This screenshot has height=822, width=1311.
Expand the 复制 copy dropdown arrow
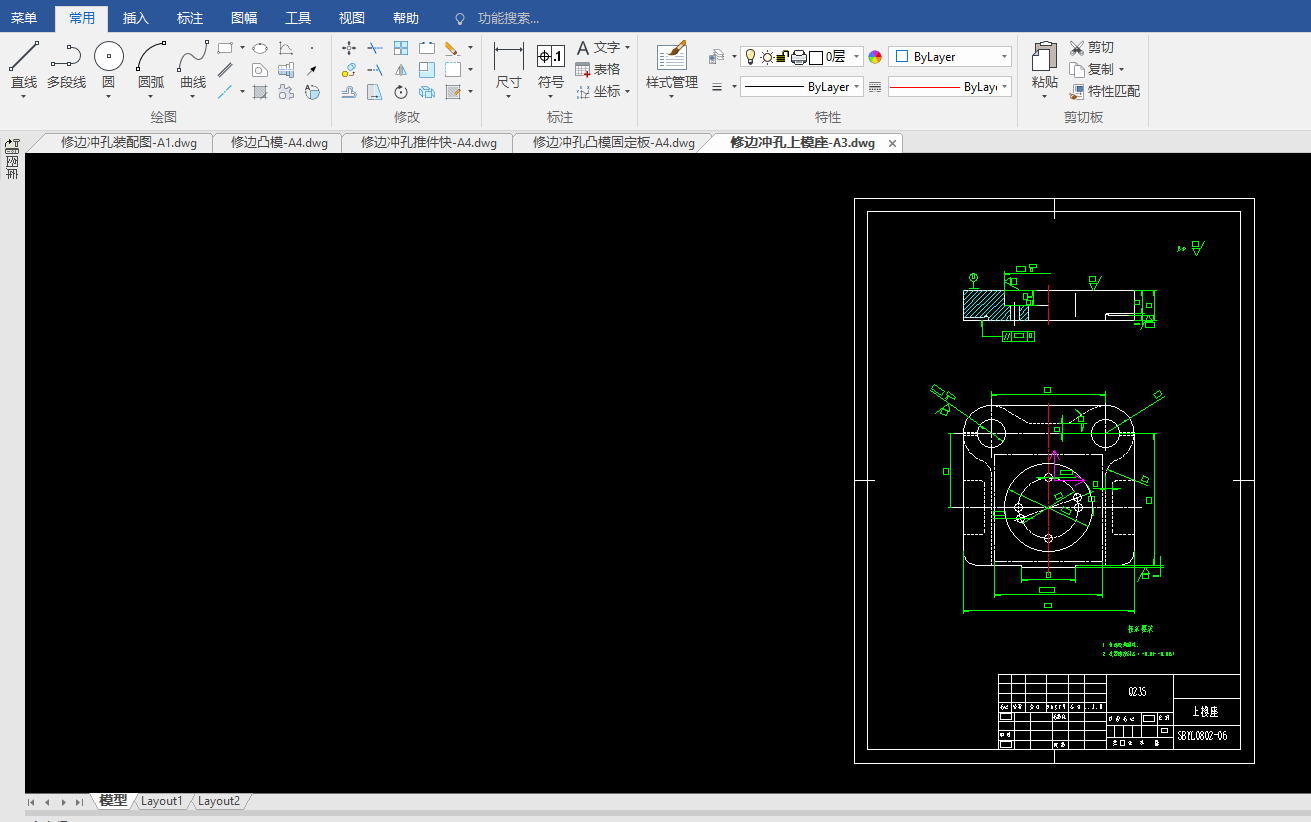[1121, 70]
